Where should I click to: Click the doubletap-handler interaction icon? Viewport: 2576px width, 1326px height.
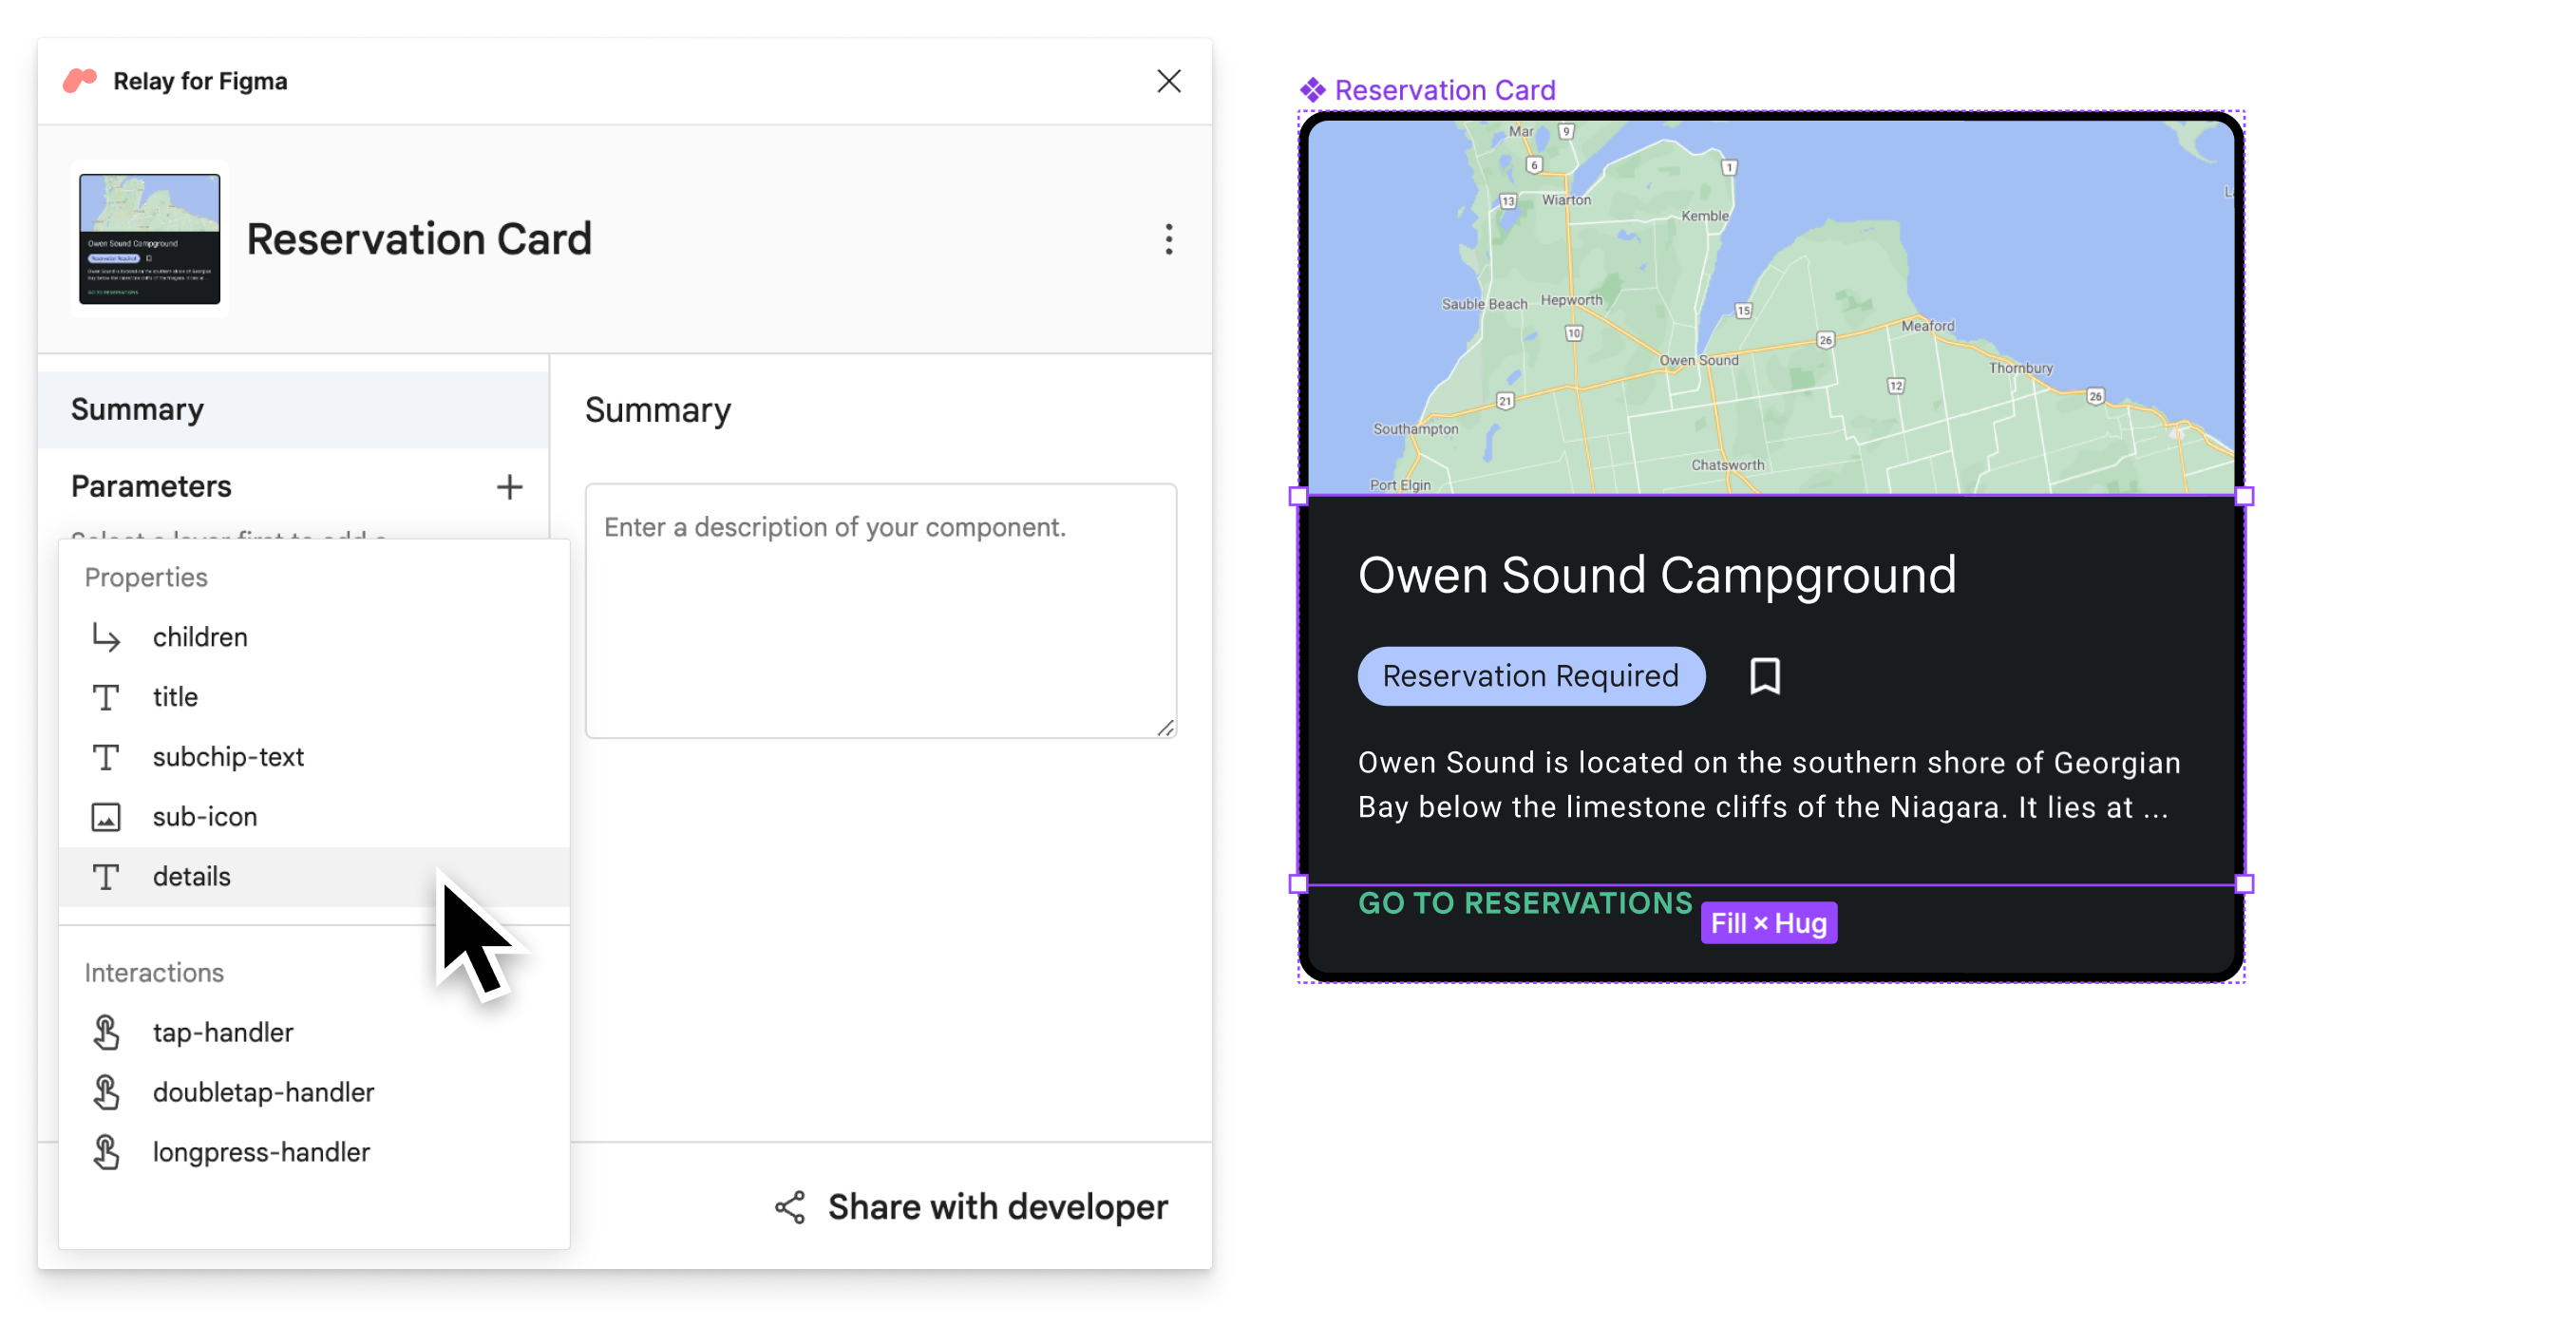[106, 1090]
